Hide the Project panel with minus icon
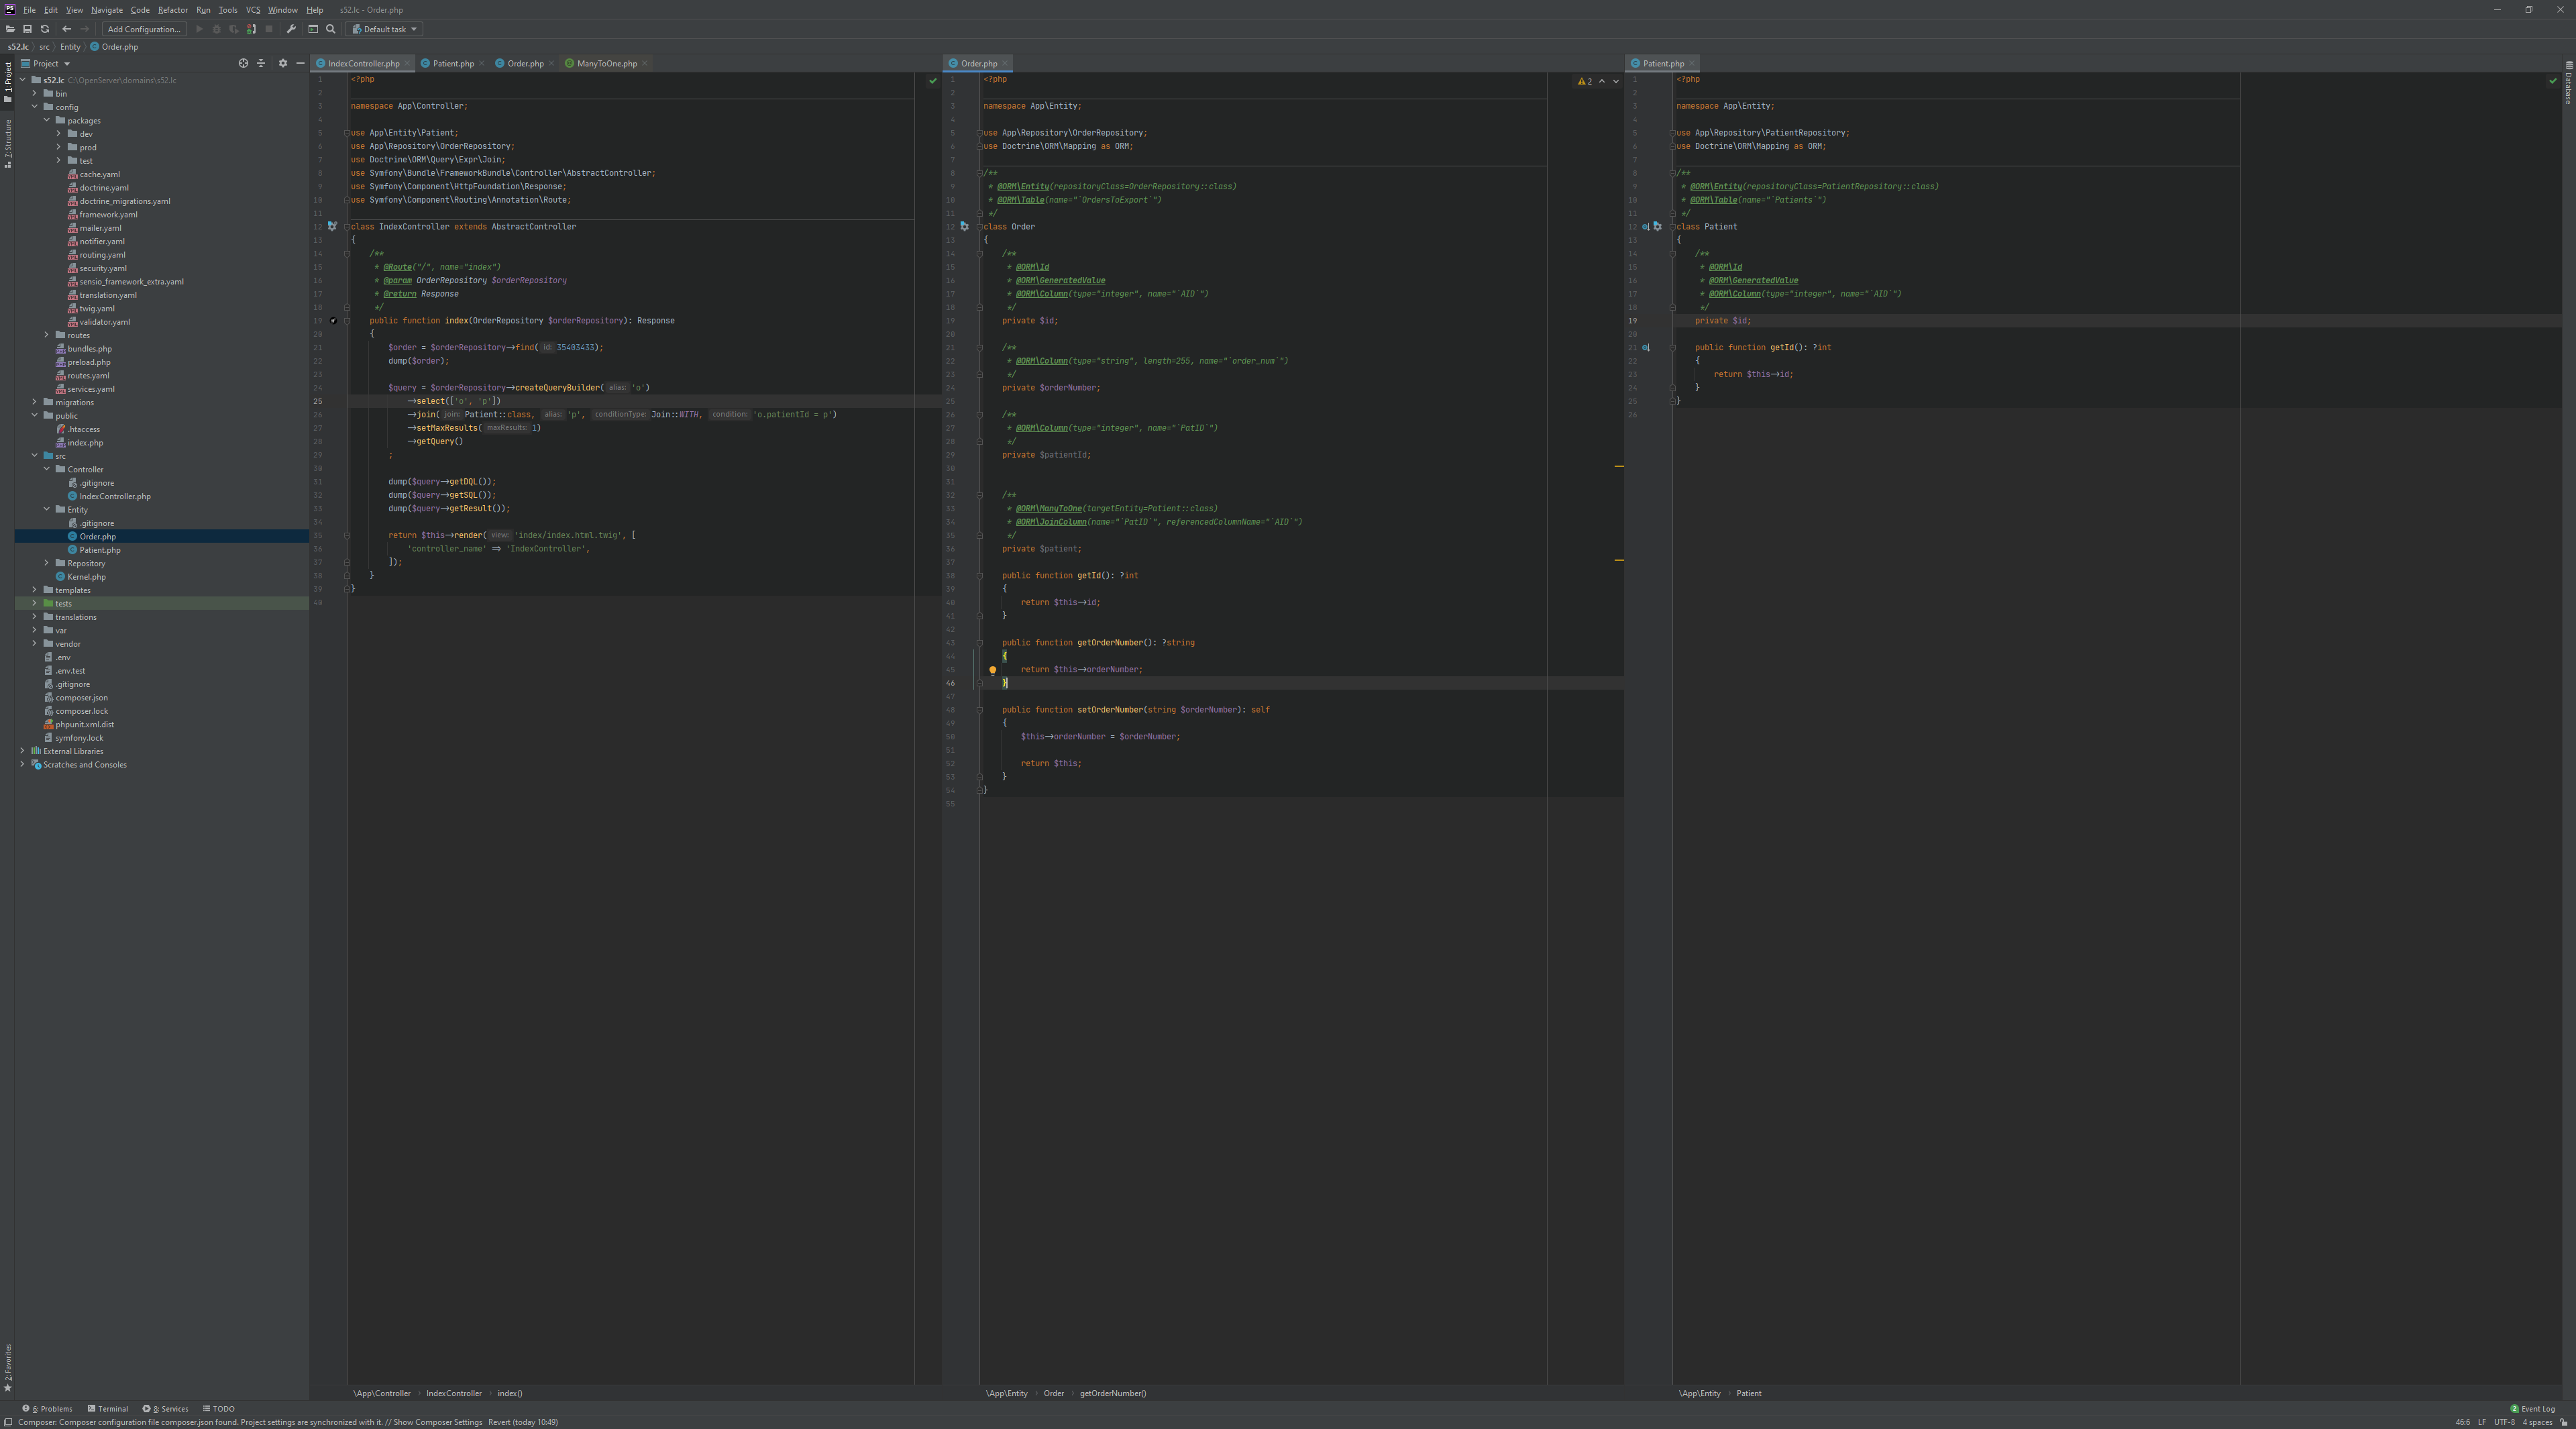 [x=300, y=63]
